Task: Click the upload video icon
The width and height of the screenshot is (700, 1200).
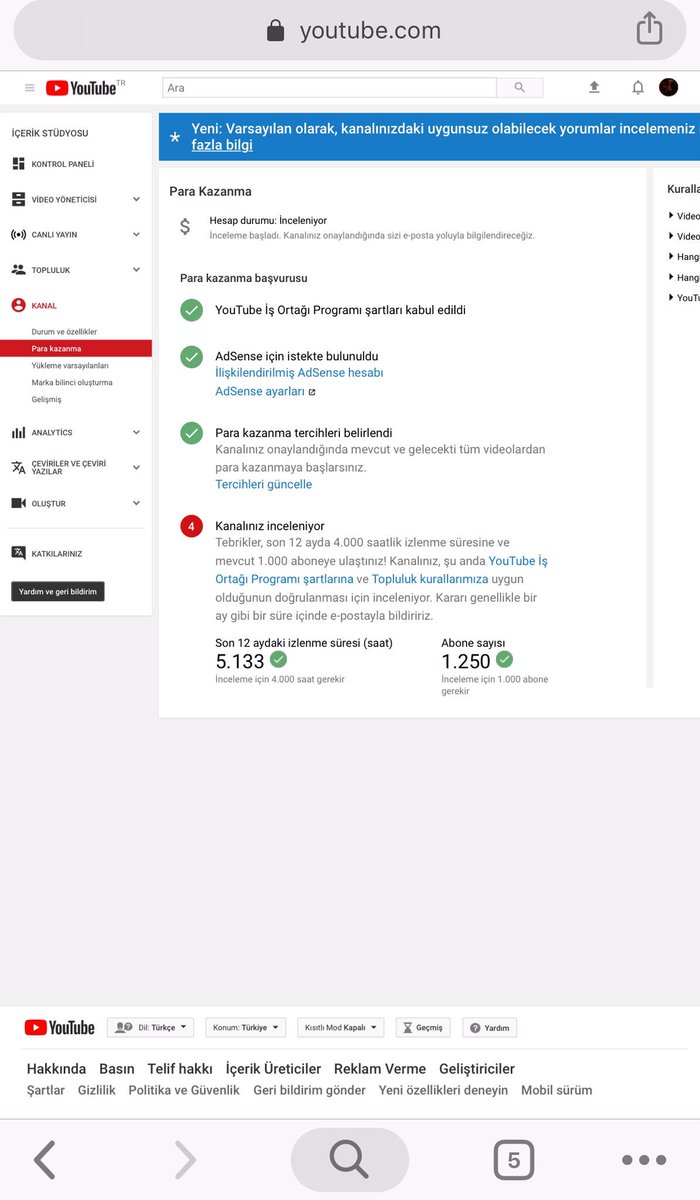Action: (594, 88)
